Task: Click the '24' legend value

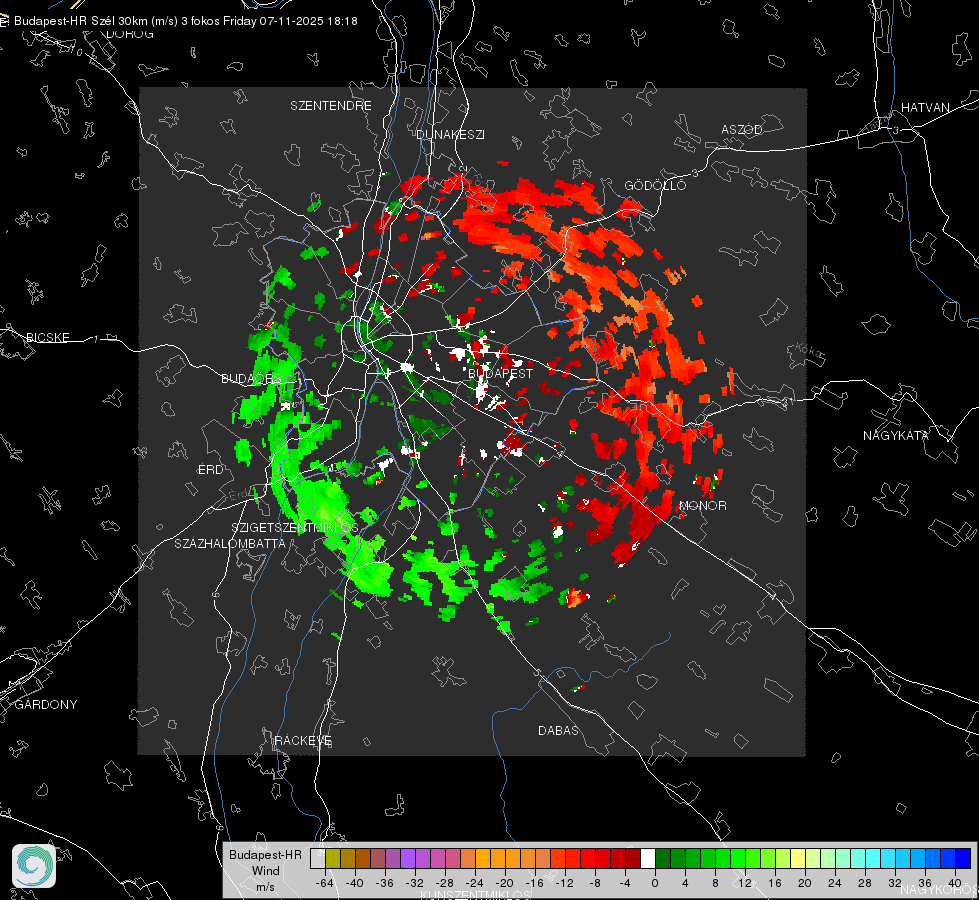Action: (x=835, y=883)
